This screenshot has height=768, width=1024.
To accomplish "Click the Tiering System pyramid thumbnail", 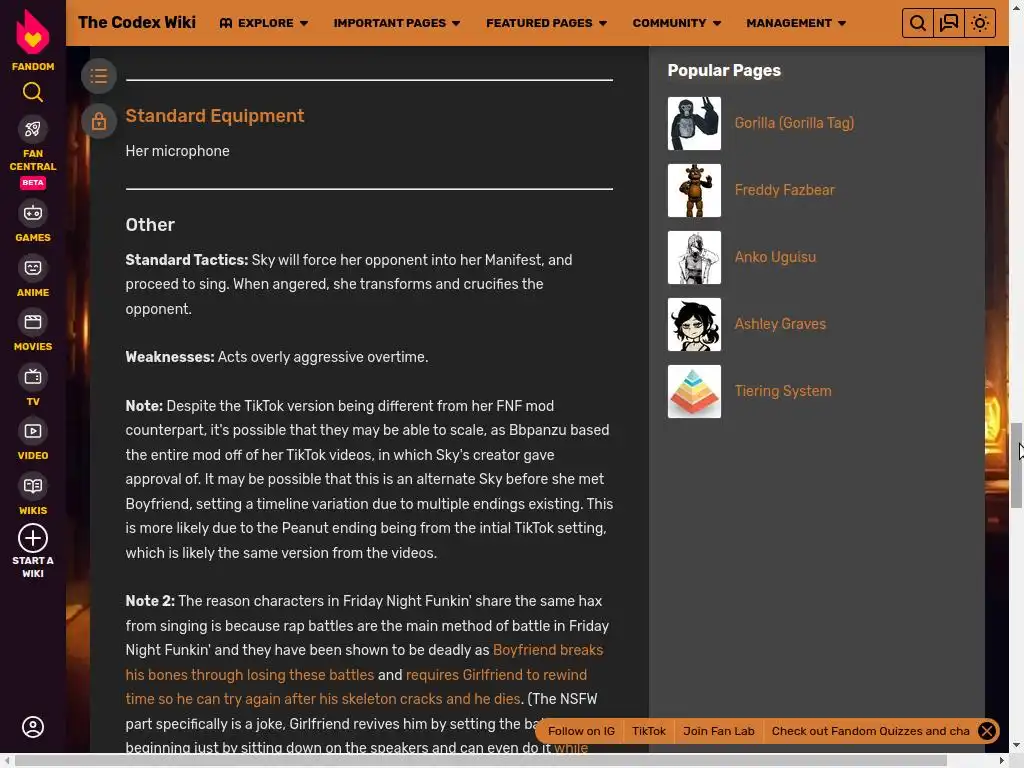I will click(694, 391).
